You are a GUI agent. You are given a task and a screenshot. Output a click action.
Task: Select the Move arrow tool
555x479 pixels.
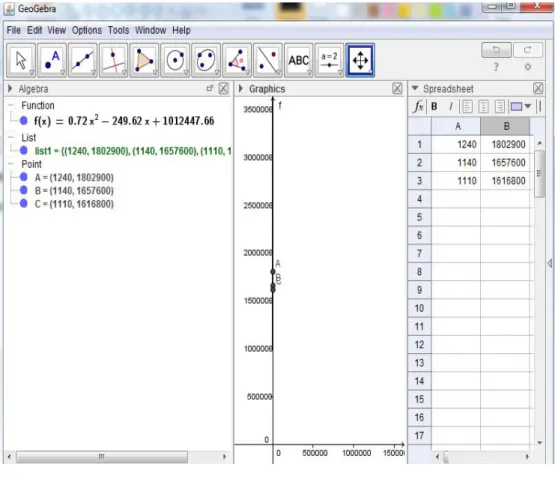21,60
